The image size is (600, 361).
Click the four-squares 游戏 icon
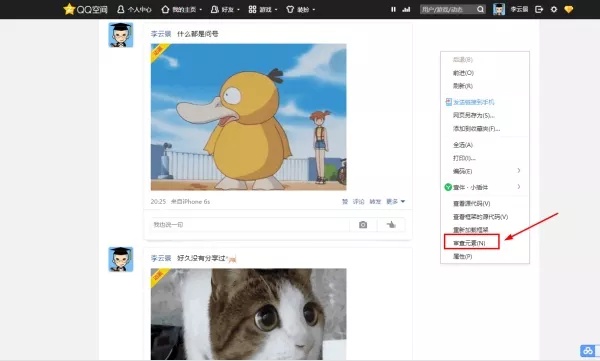[252, 9]
